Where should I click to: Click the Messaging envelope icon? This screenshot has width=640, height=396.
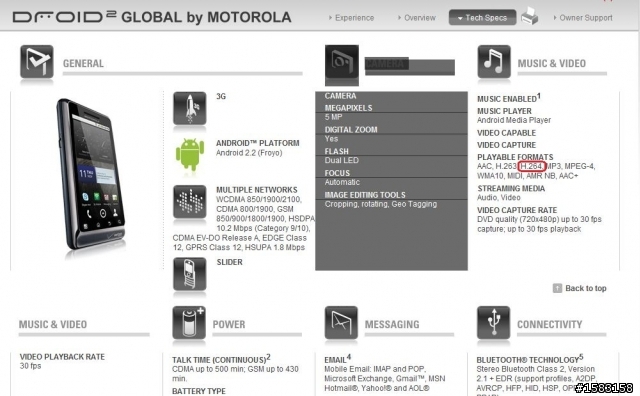341,323
